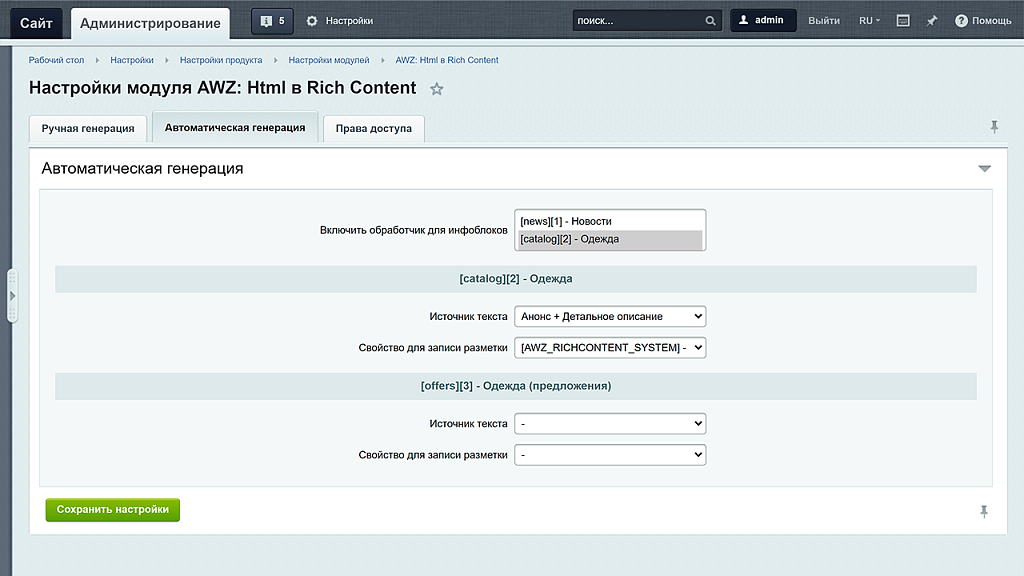Open the notifications counter icon
Viewport: 1024px width, 576px height.
[271, 20]
